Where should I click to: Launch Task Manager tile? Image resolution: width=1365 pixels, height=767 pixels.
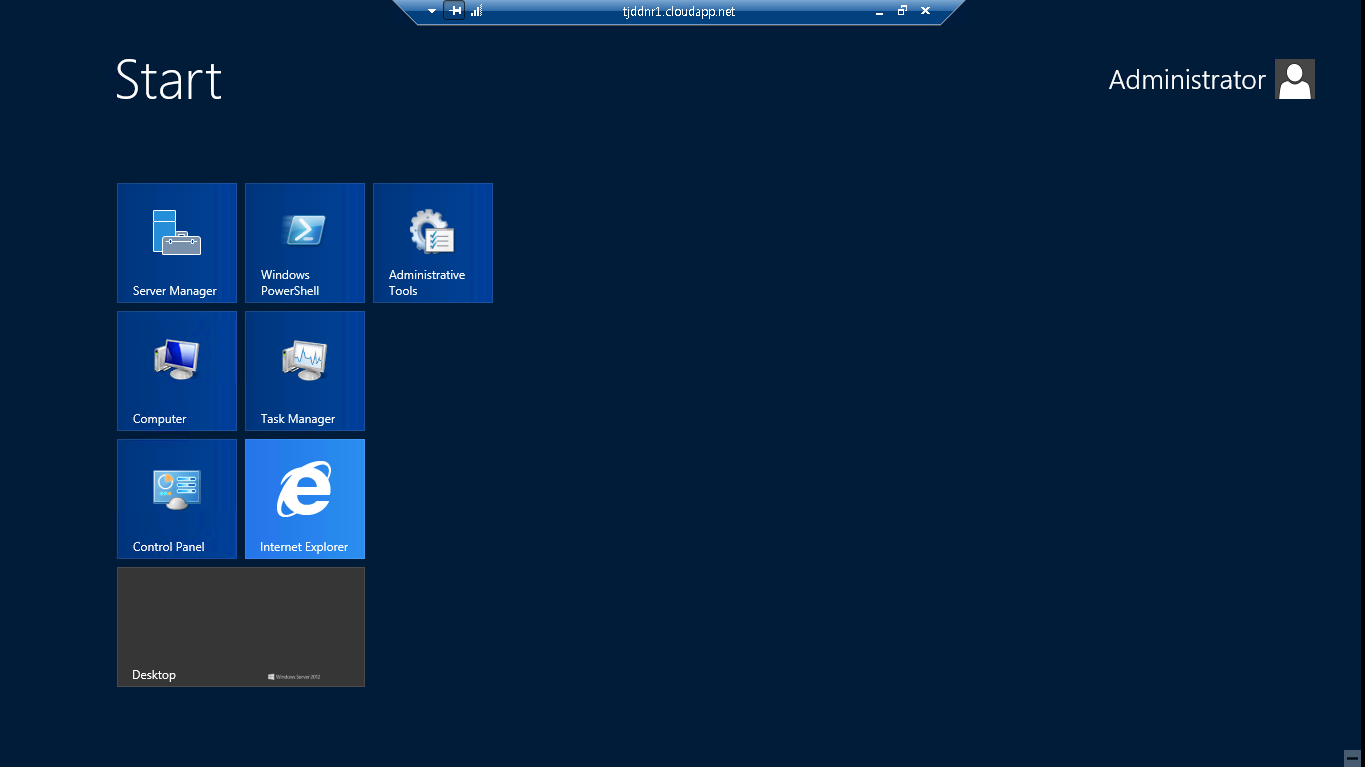tap(305, 371)
